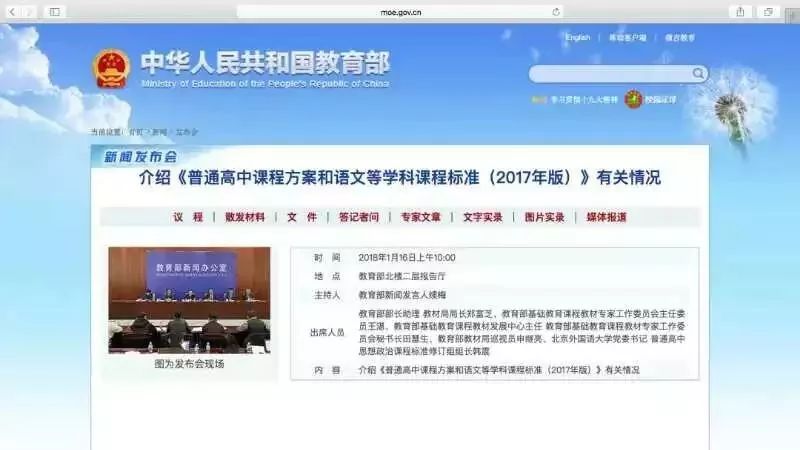Viewport: 800px width, 450px height.
Task: Click Safari's forward arrow button
Action: tap(29, 12)
